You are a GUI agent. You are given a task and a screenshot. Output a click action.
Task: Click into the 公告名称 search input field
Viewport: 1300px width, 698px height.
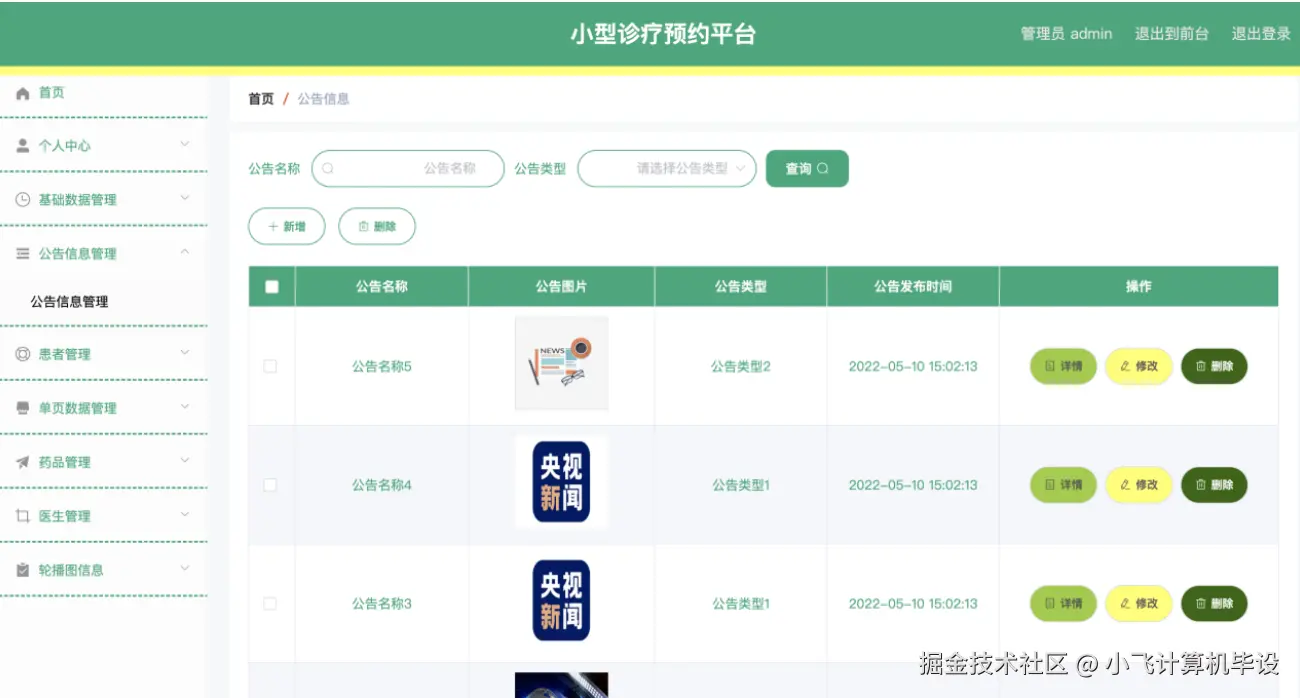(x=408, y=169)
